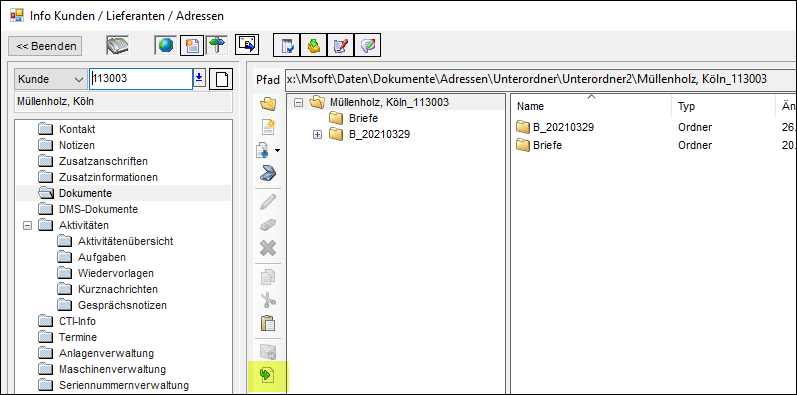Open Zusatzanschriften tree entry

point(103,162)
